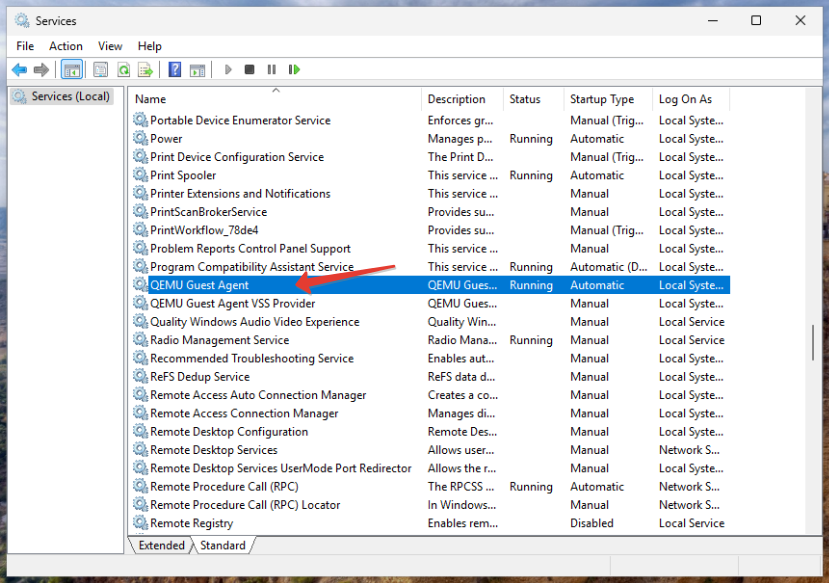The height and width of the screenshot is (583, 829).
Task: Click Disabled startup type of Remote Registry
Action: (x=592, y=523)
